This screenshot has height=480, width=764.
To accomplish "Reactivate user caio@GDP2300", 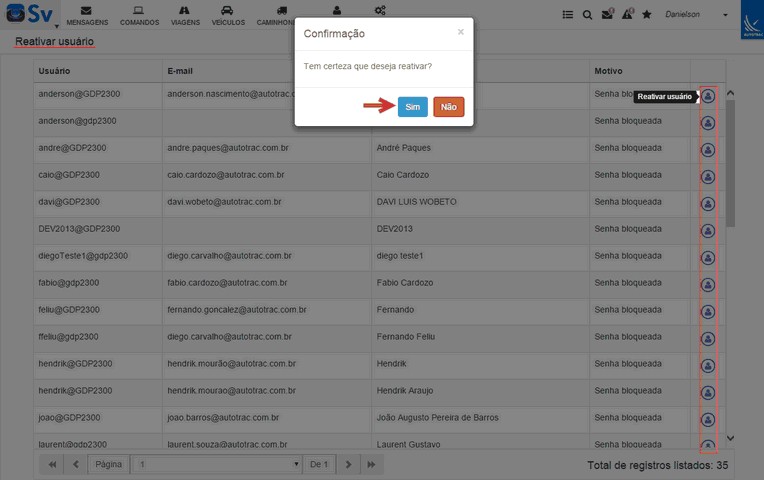I will point(708,176).
